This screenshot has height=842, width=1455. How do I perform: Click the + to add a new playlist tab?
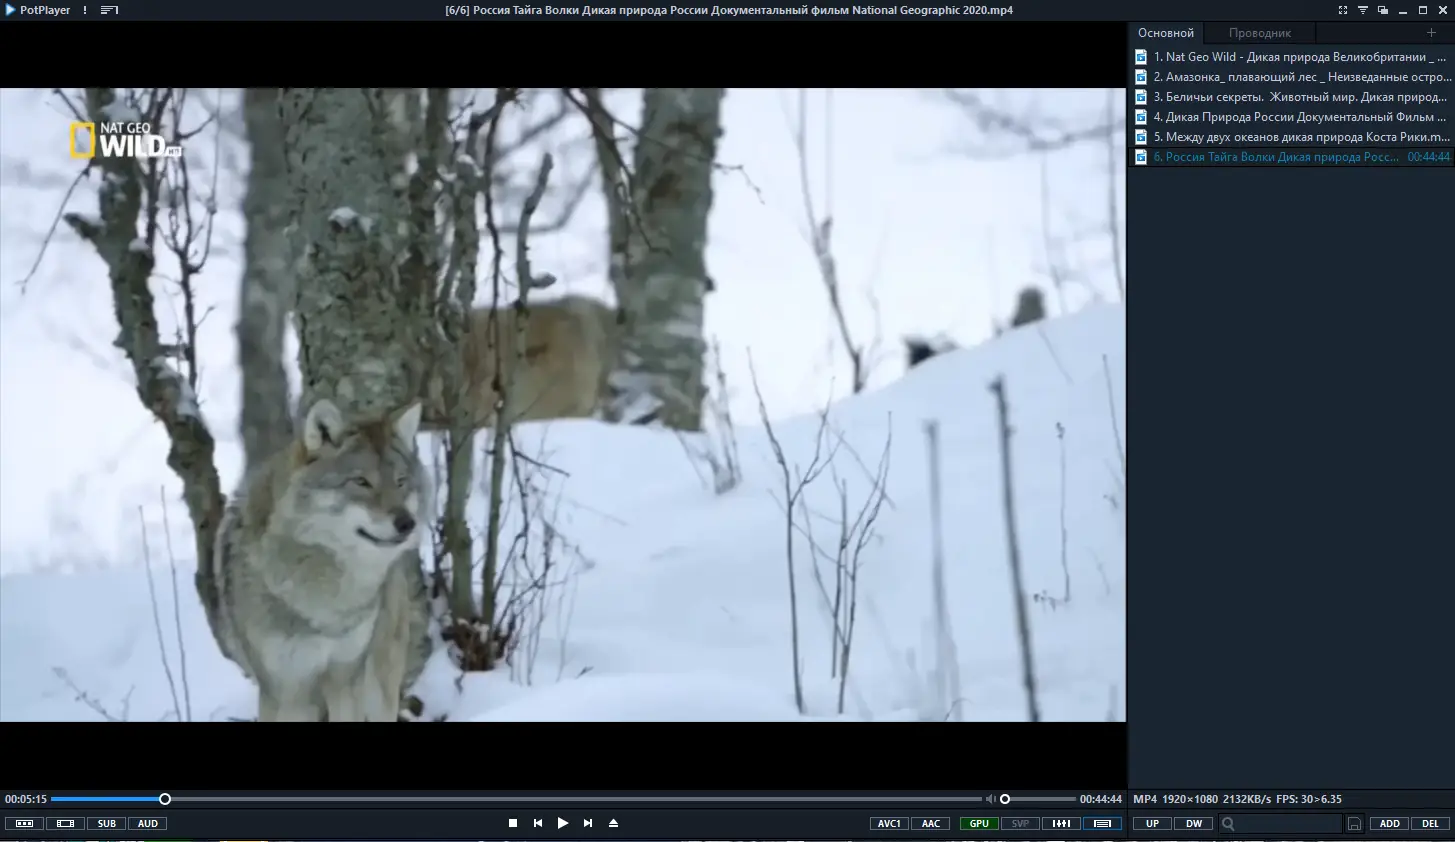(1431, 32)
